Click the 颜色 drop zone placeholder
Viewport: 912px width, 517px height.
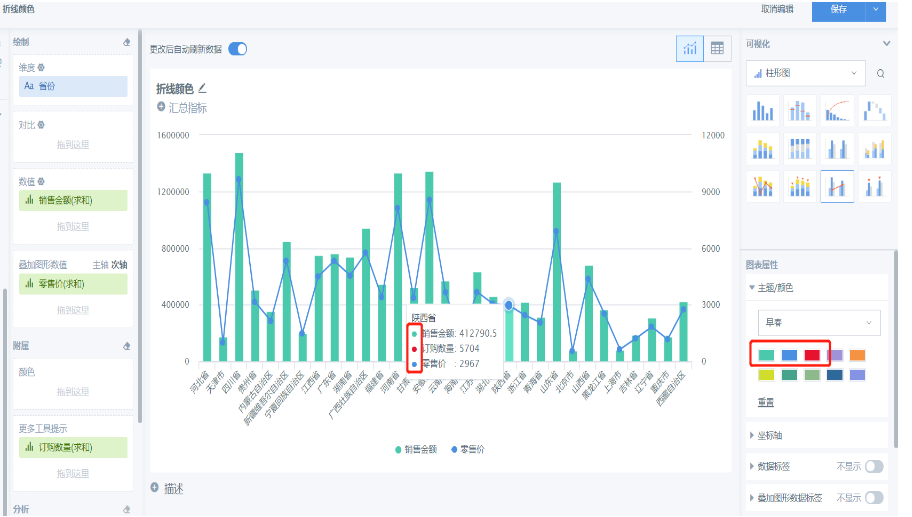tap(73, 392)
